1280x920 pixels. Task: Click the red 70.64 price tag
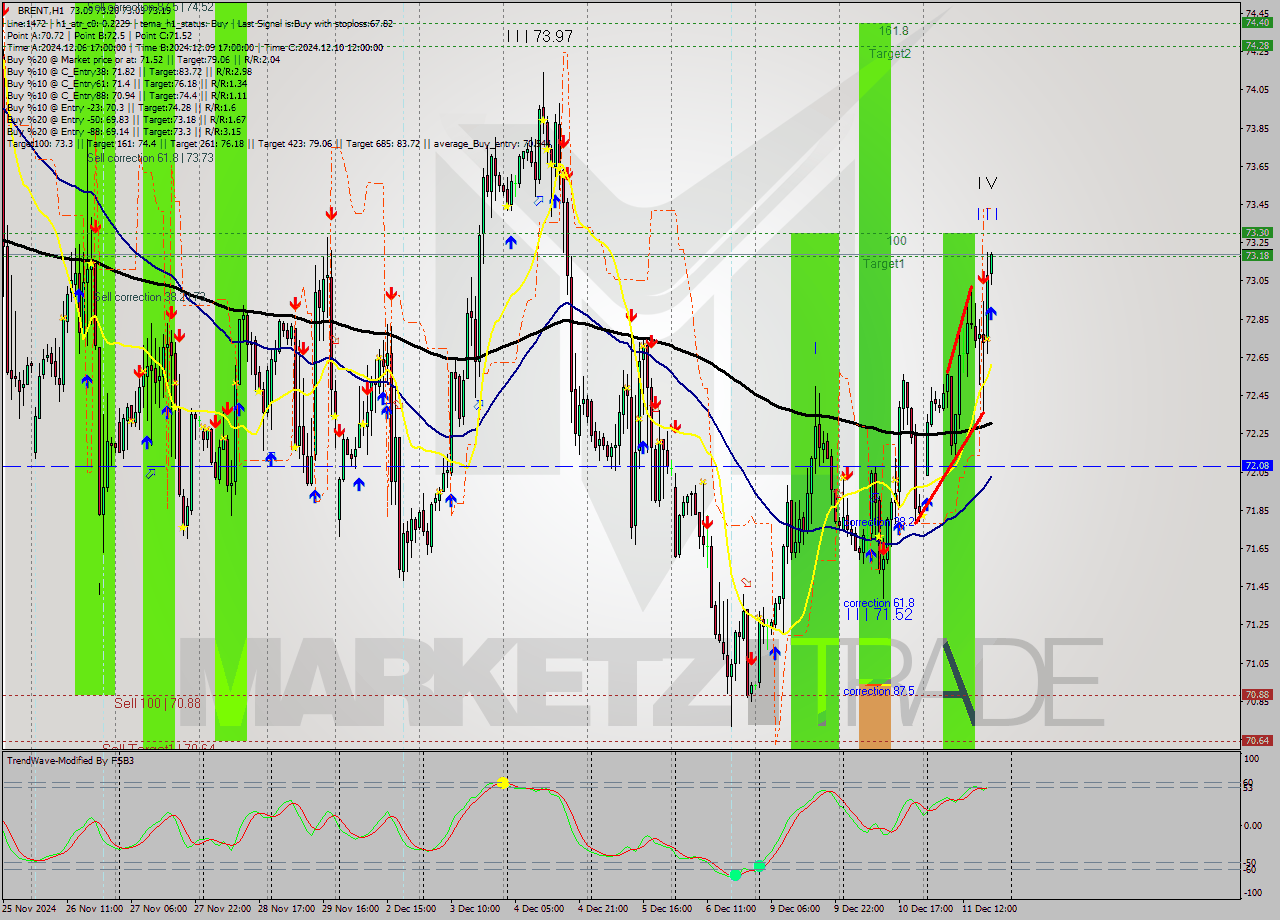click(x=1256, y=740)
